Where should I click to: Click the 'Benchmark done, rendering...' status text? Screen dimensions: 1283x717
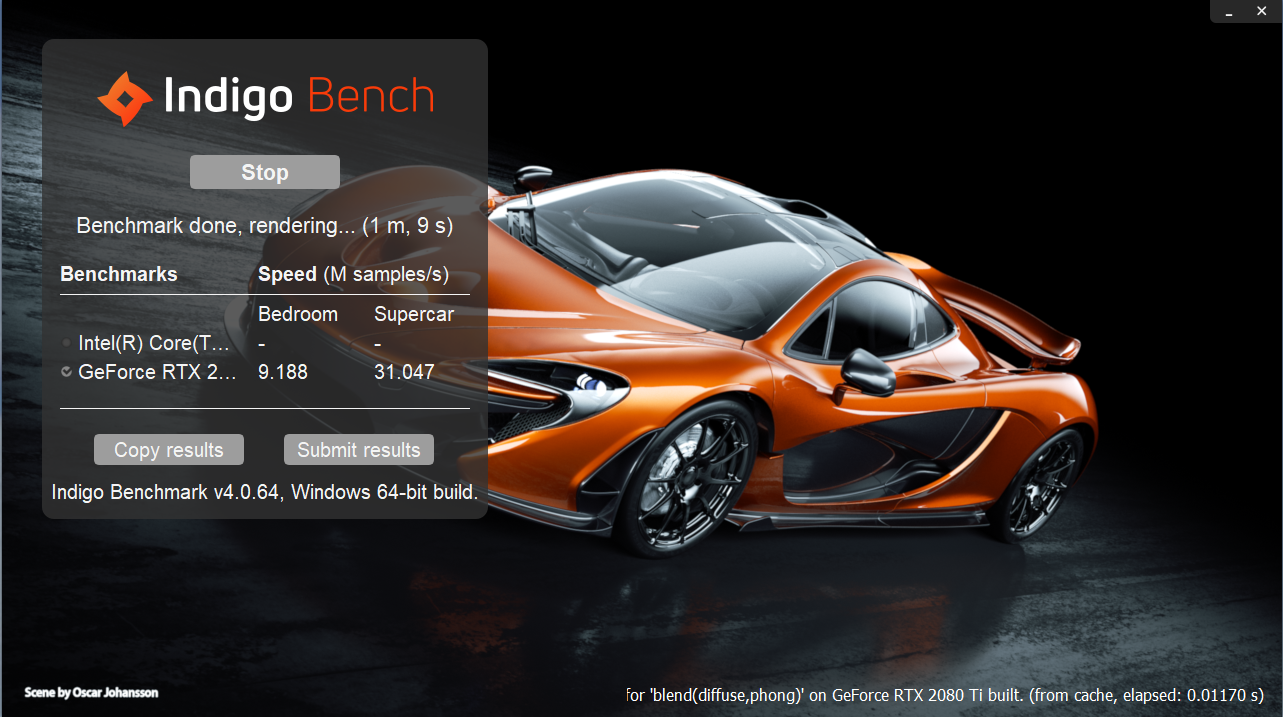pos(265,226)
